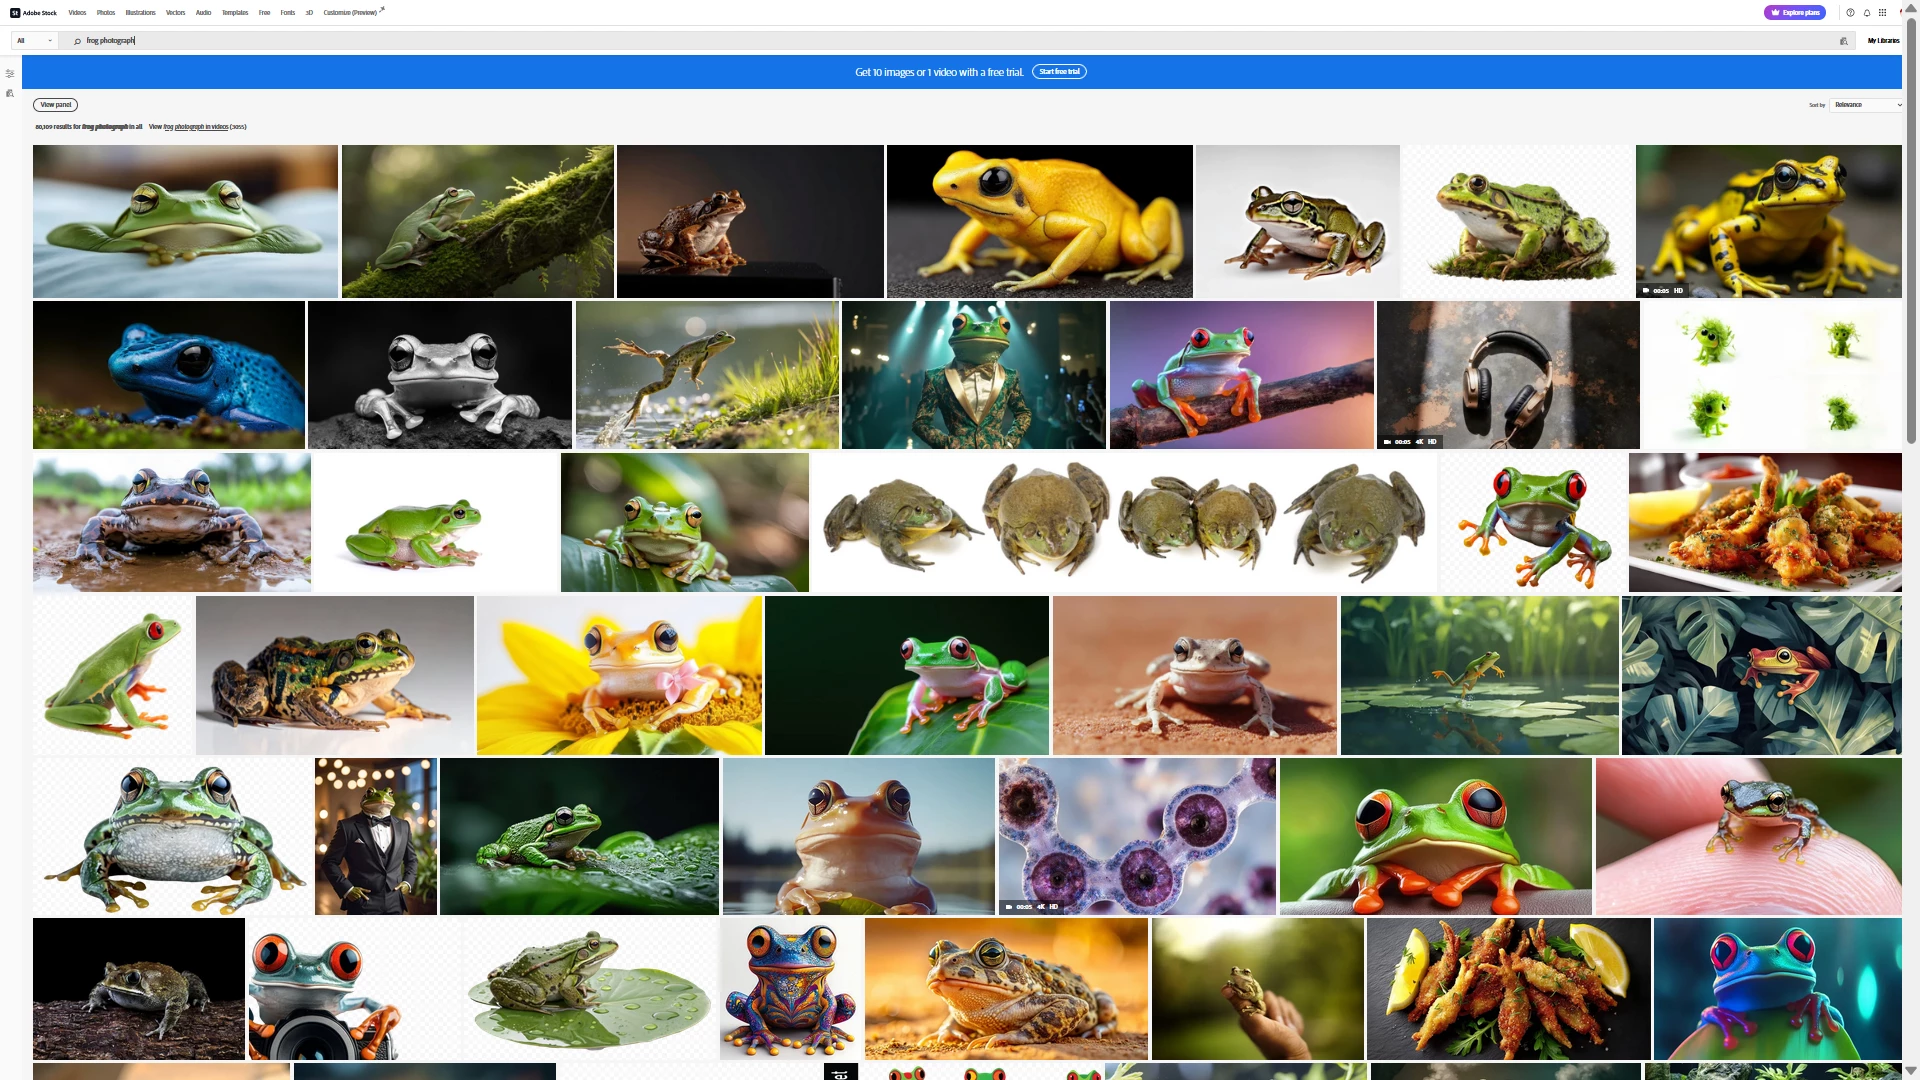Open the Templates menu item

pyautogui.click(x=235, y=13)
